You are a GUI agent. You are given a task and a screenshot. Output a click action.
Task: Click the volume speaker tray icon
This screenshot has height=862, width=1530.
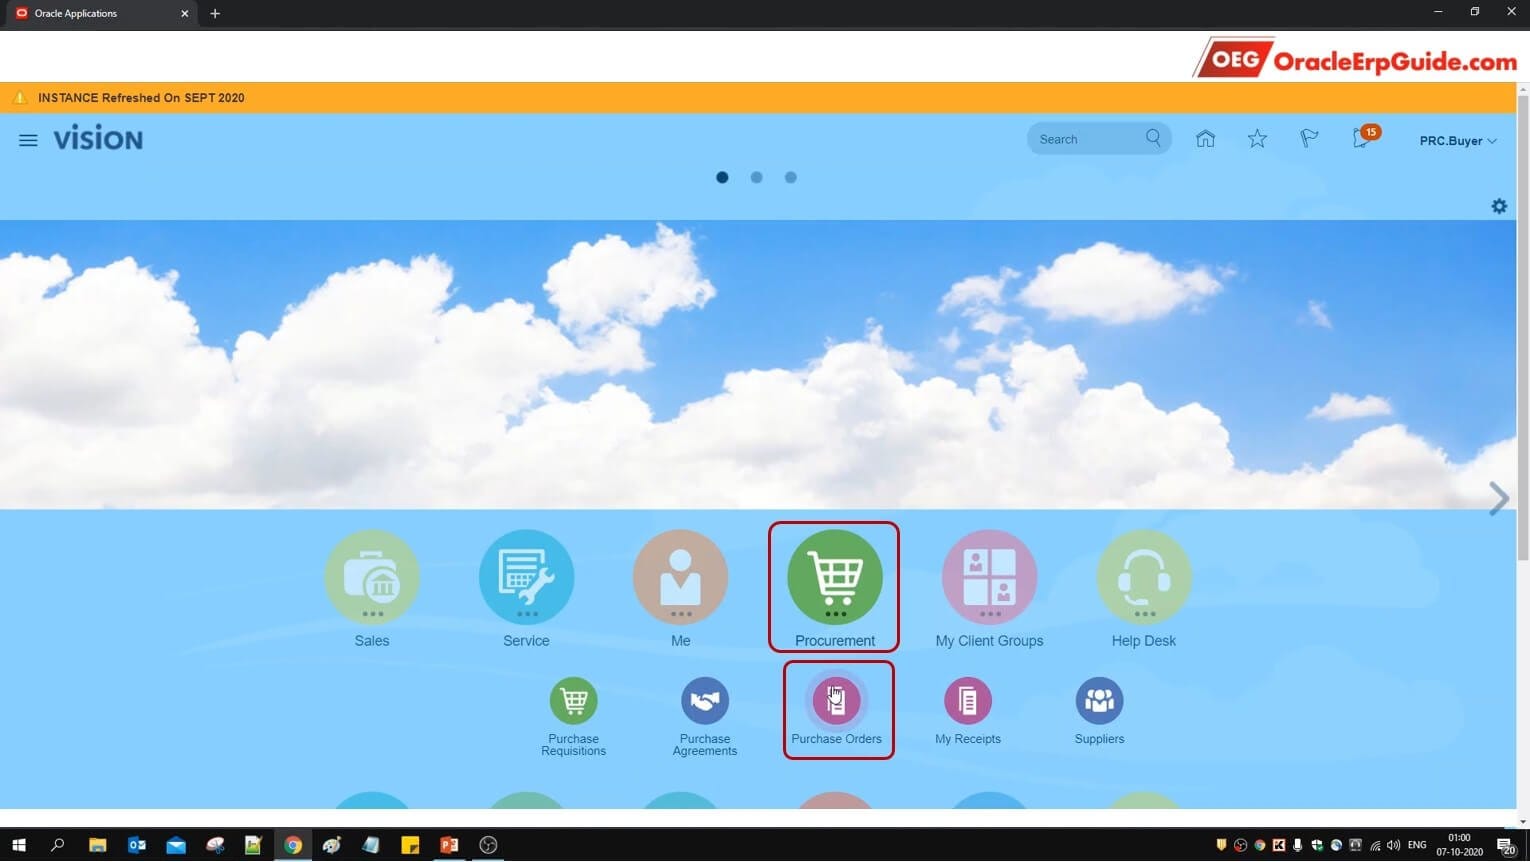coord(1393,845)
